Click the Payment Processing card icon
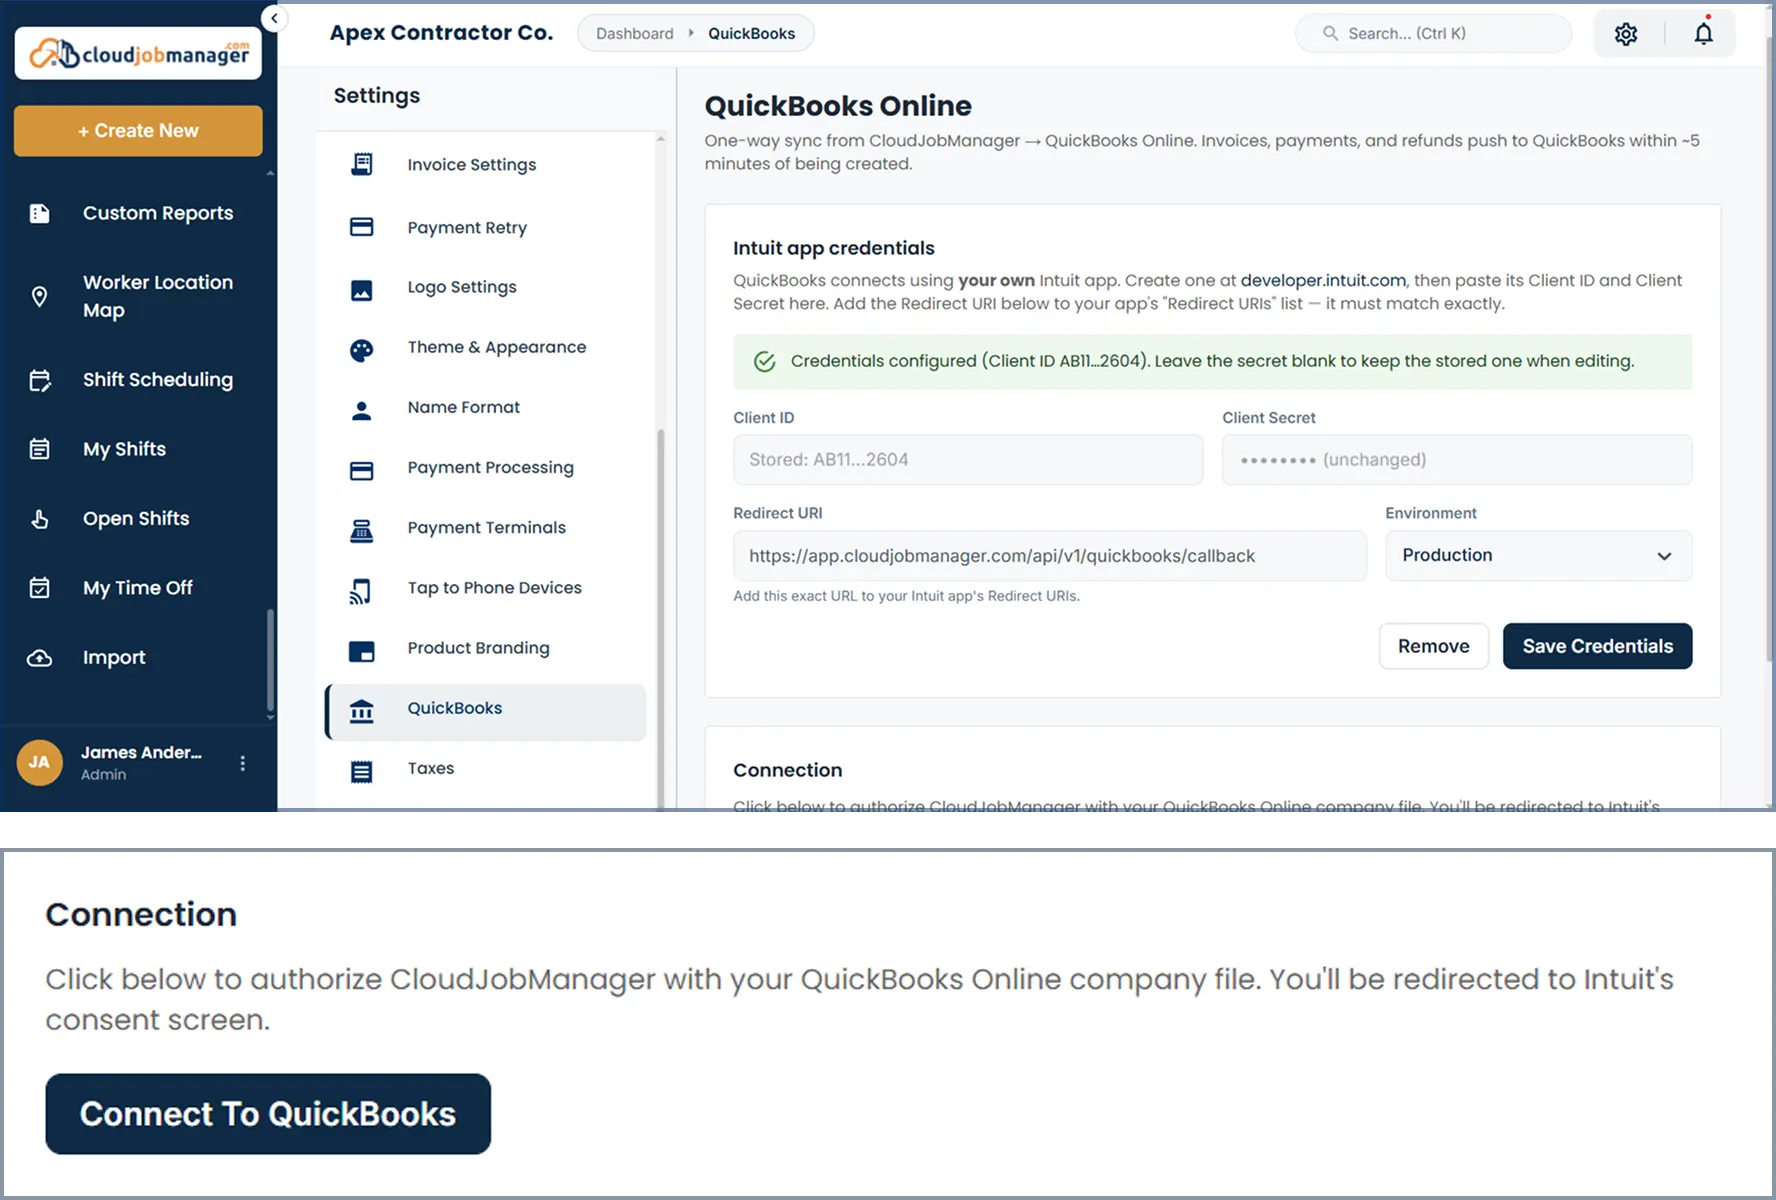 362,470
